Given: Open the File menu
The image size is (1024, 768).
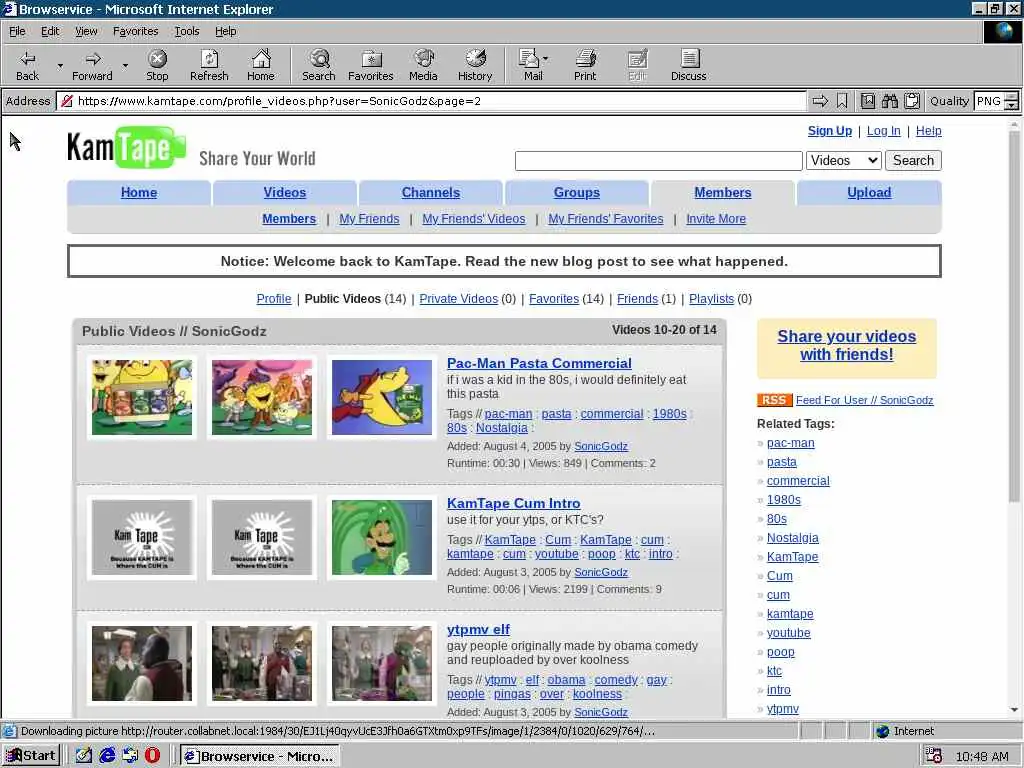Looking at the screenshot, I should (x=17, y=31).
